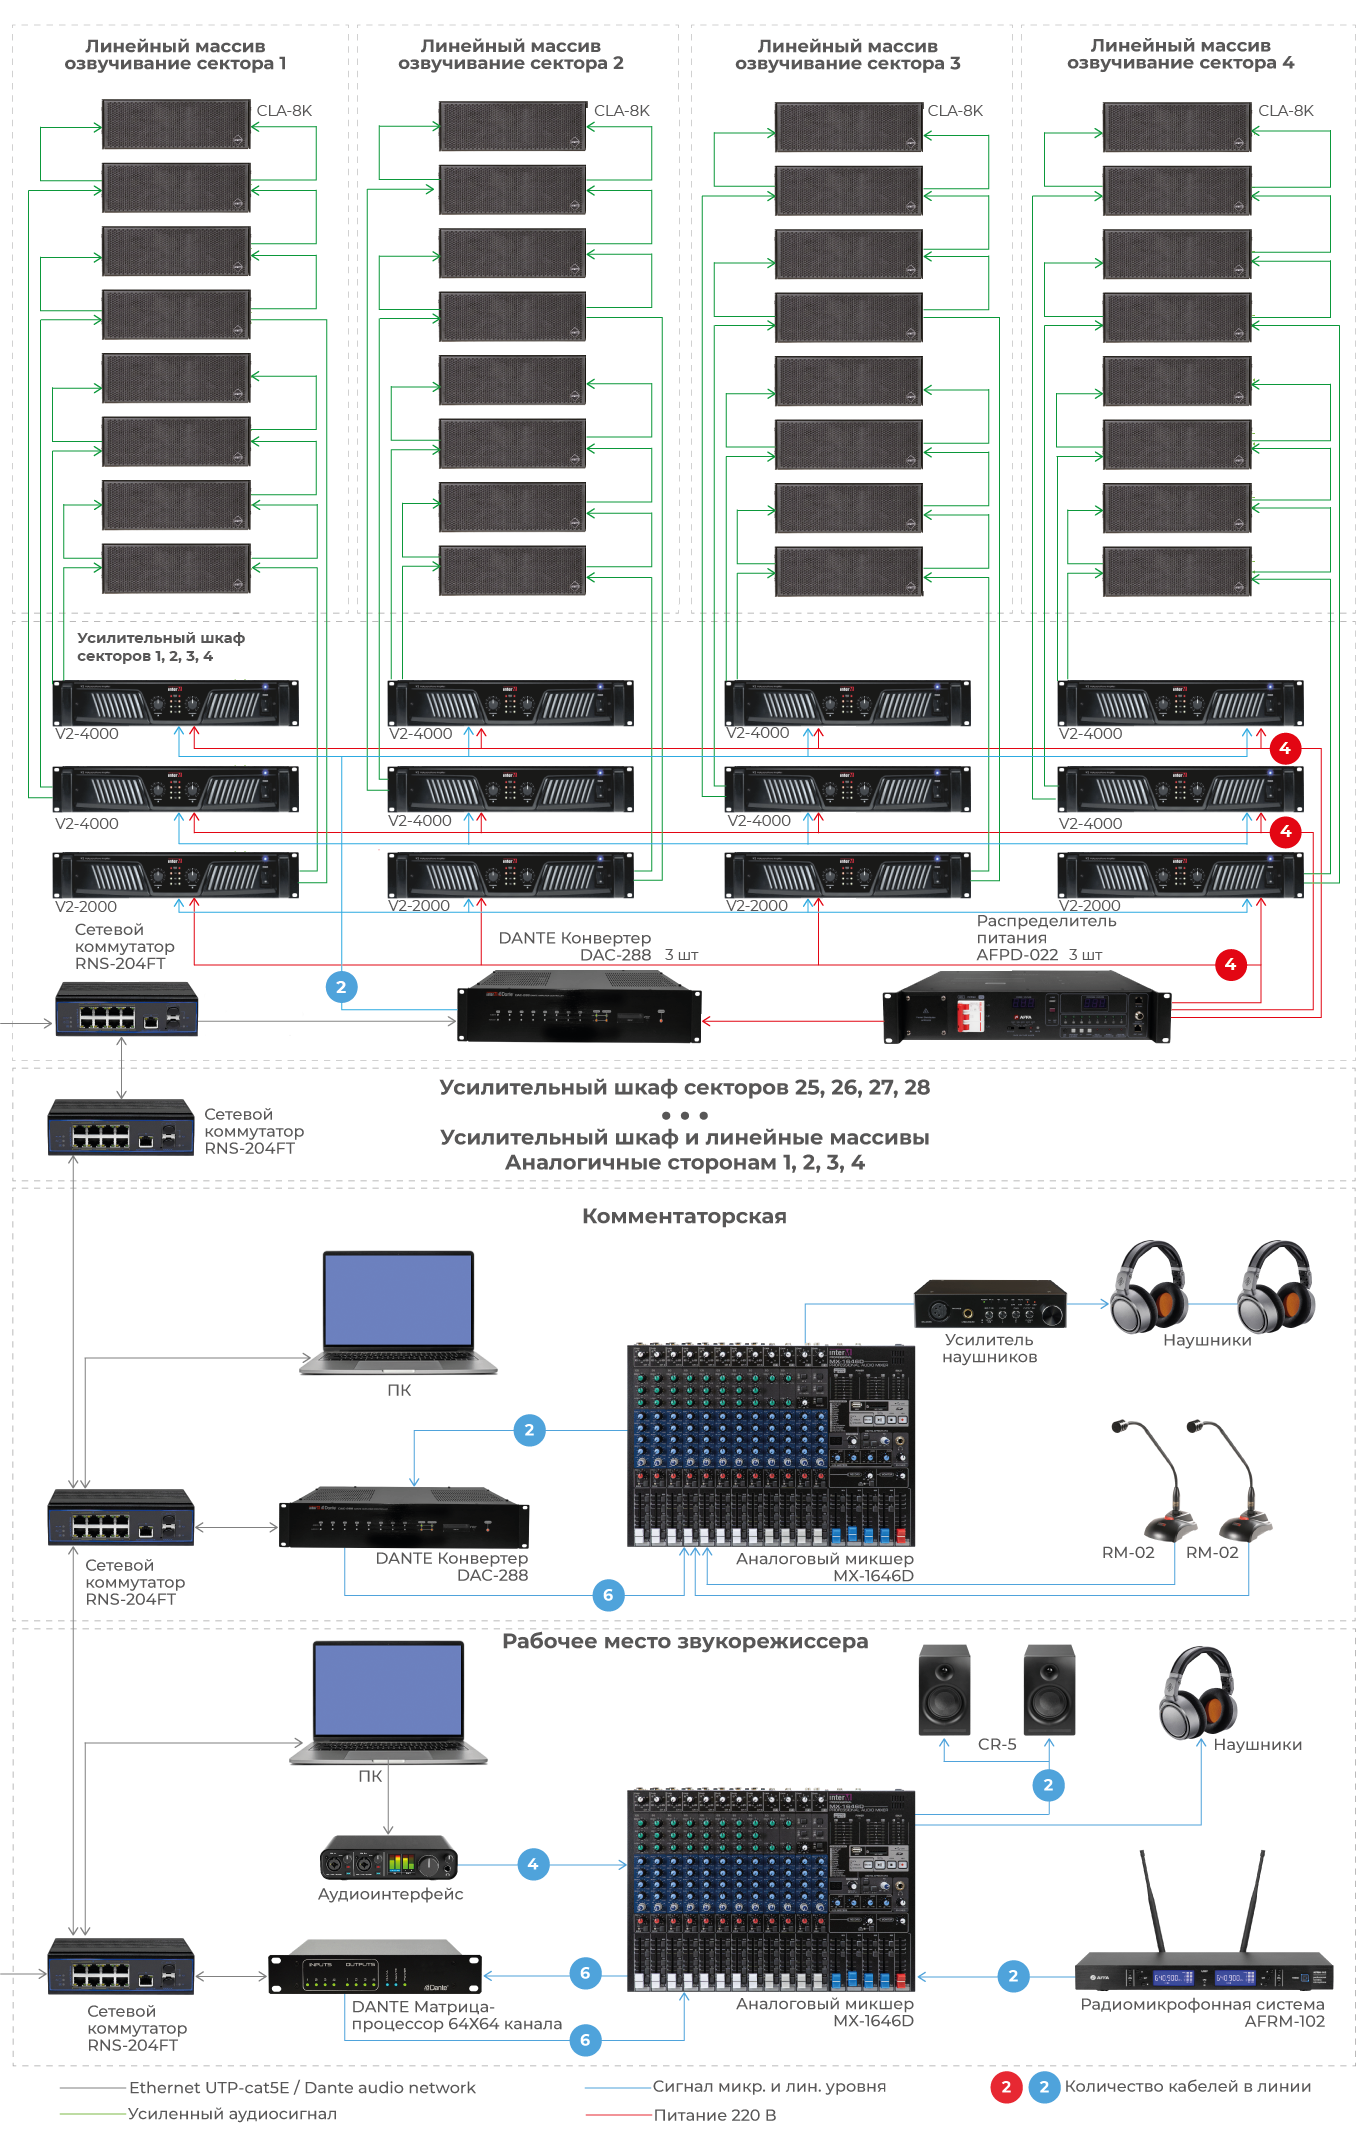Click the 'DANTE Матрица-процессор 64X64 канала' label

point(456,2015)
